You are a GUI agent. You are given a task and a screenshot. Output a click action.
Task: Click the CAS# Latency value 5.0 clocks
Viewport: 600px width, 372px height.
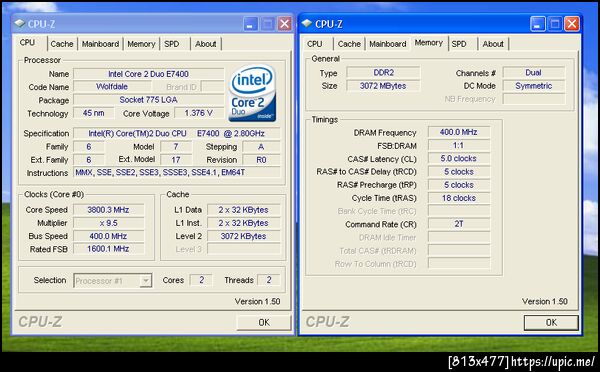pos(459,158)
